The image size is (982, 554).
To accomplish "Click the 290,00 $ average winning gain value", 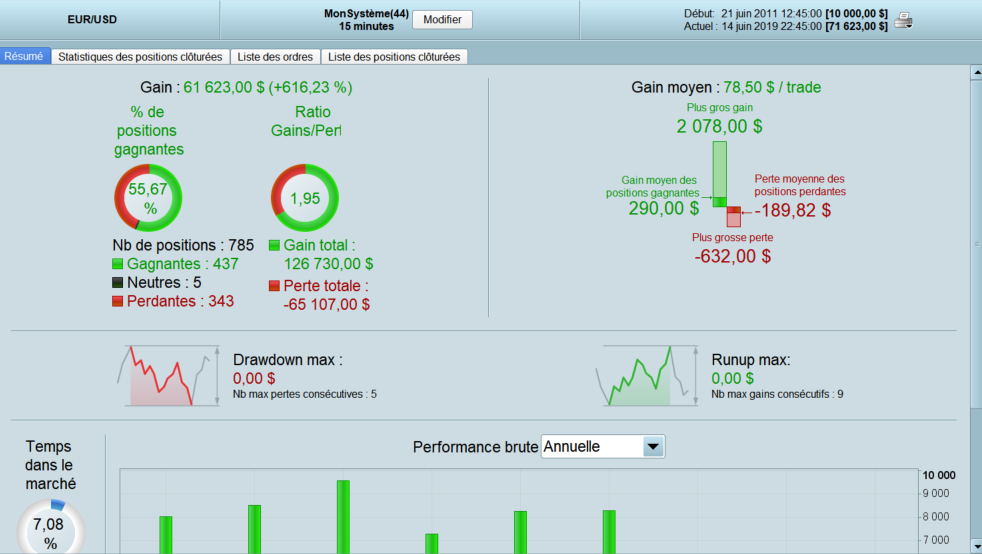I will pos(664,208).
